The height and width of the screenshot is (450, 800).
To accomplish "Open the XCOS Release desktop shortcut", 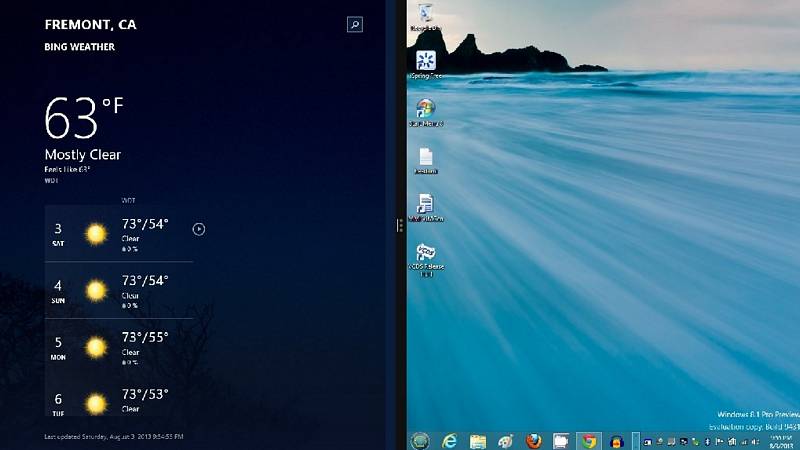I will click(x=426, y=254).
